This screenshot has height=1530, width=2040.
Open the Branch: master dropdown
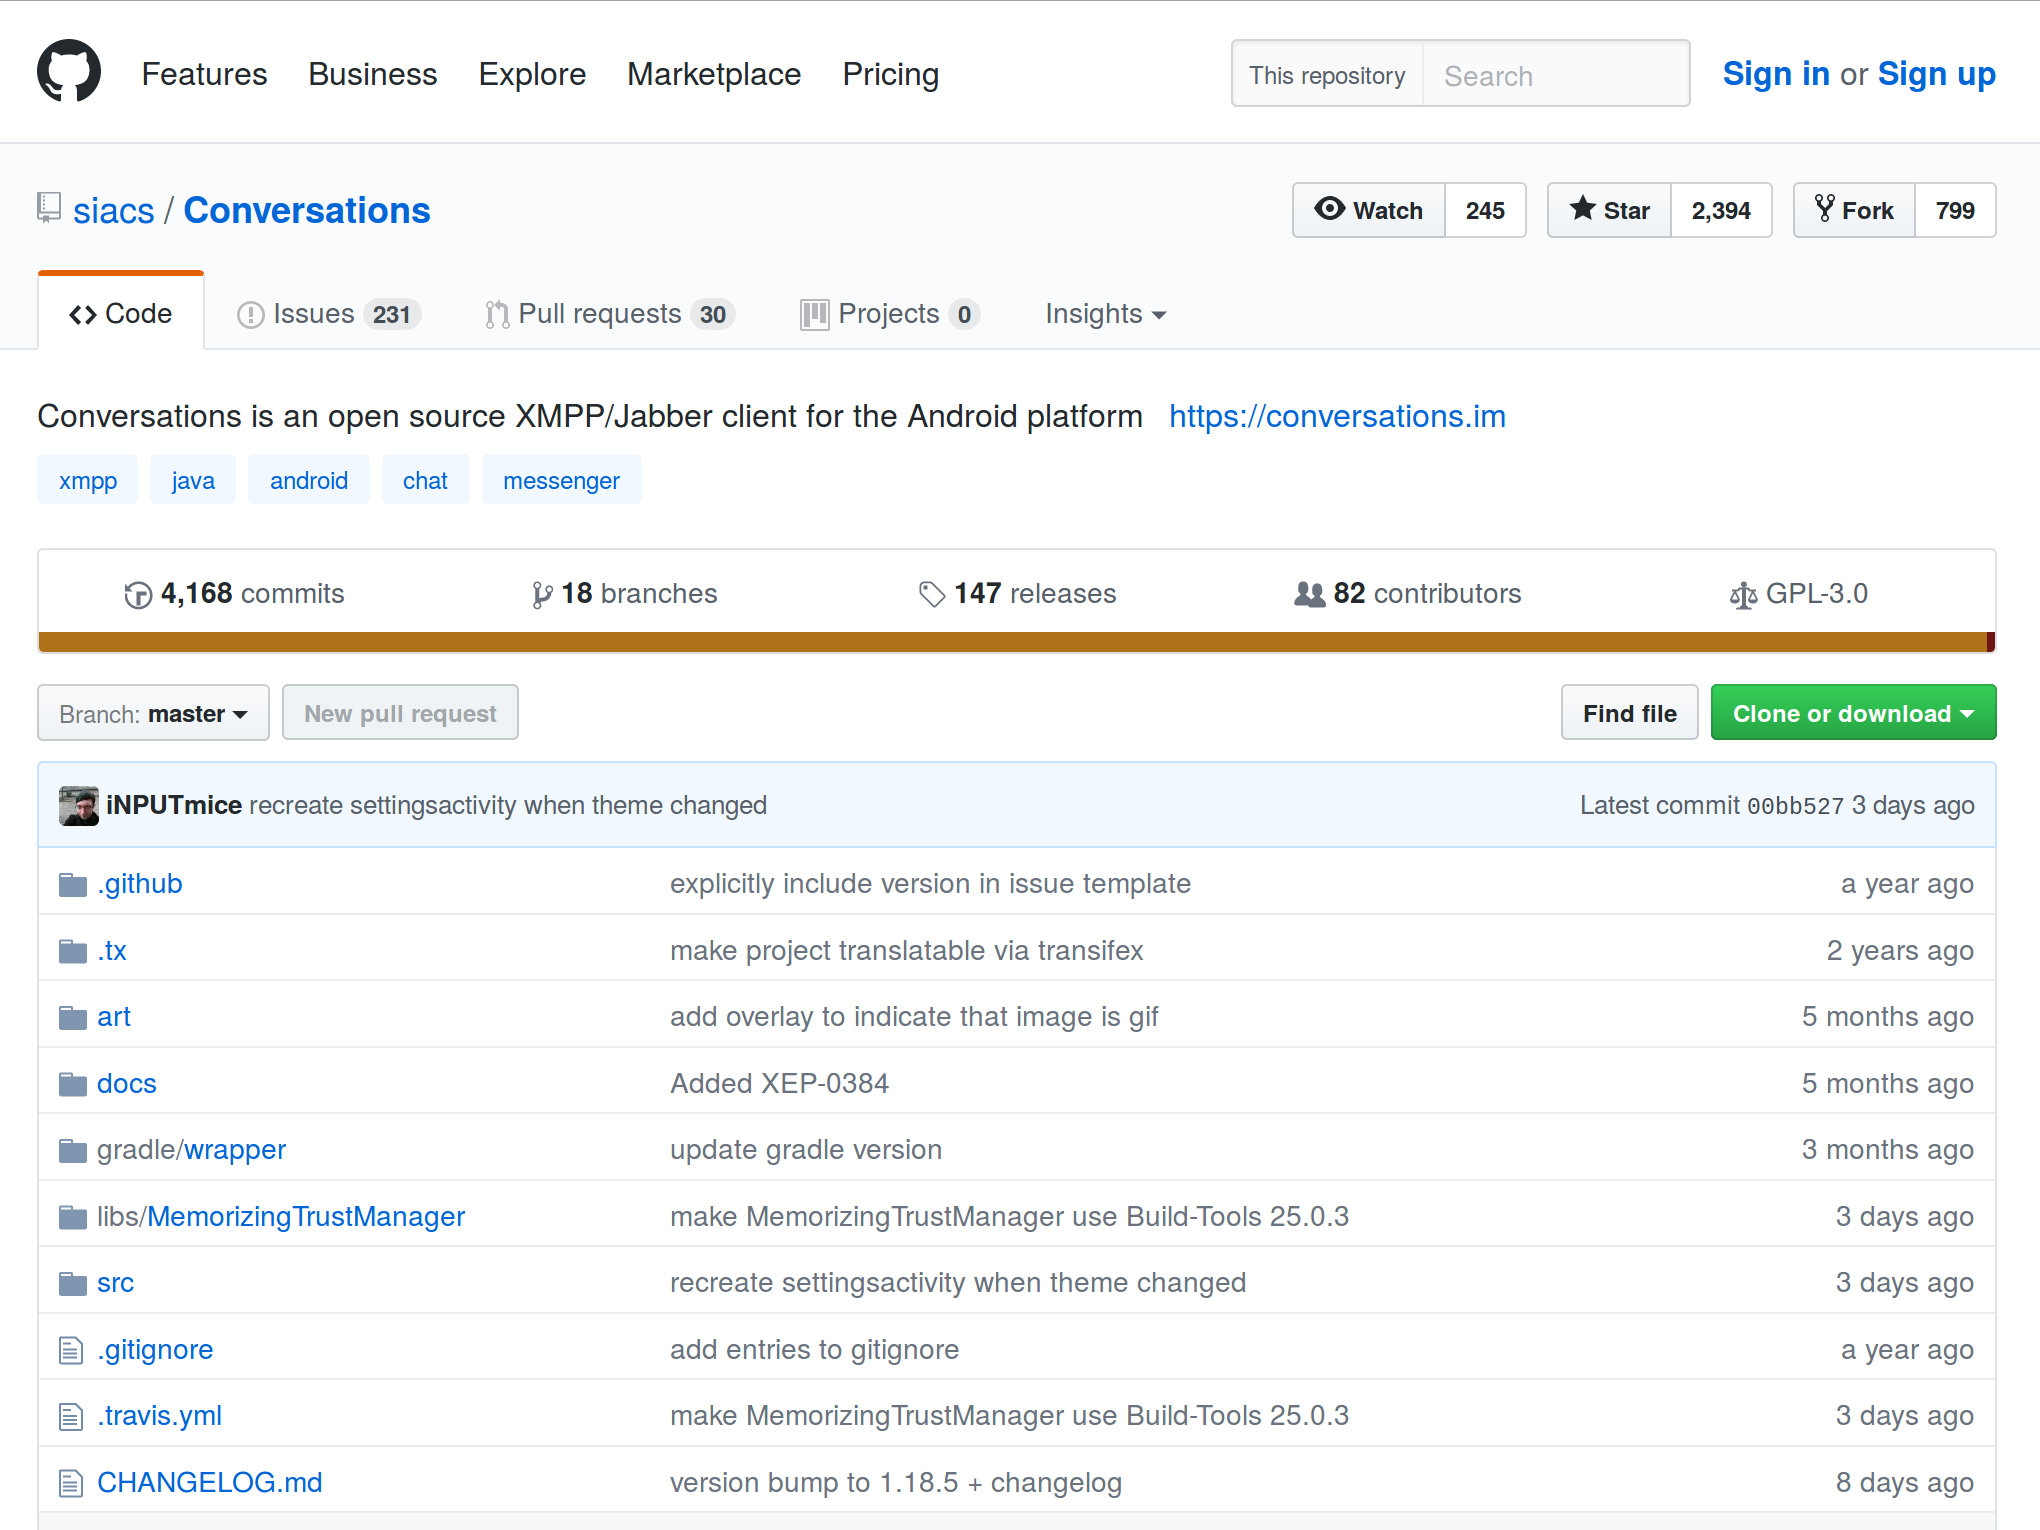[x=153, y=713]
